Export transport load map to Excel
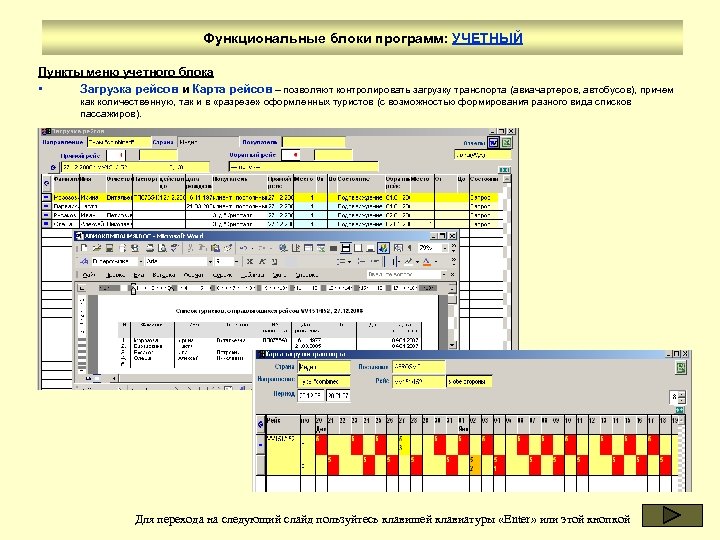 (681, 367)
